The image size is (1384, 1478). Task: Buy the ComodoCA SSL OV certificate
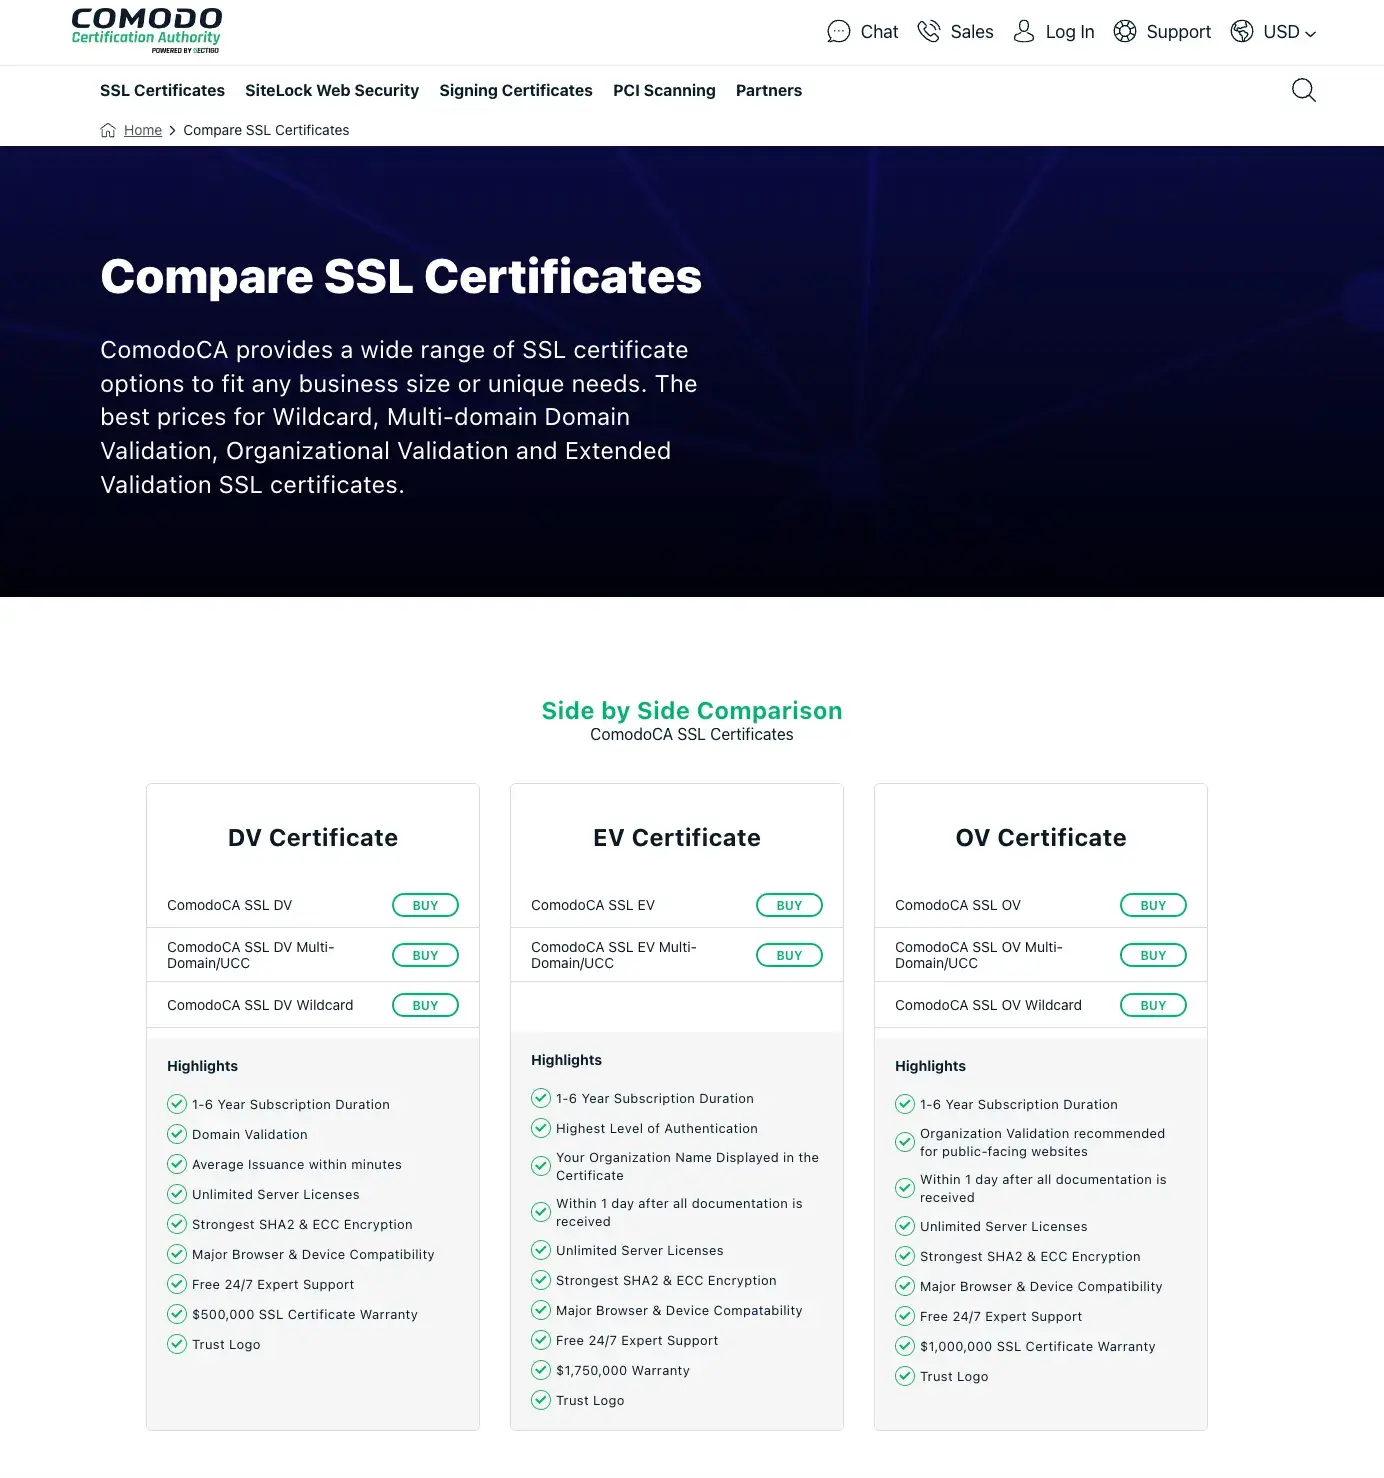tap(1153, 905)
